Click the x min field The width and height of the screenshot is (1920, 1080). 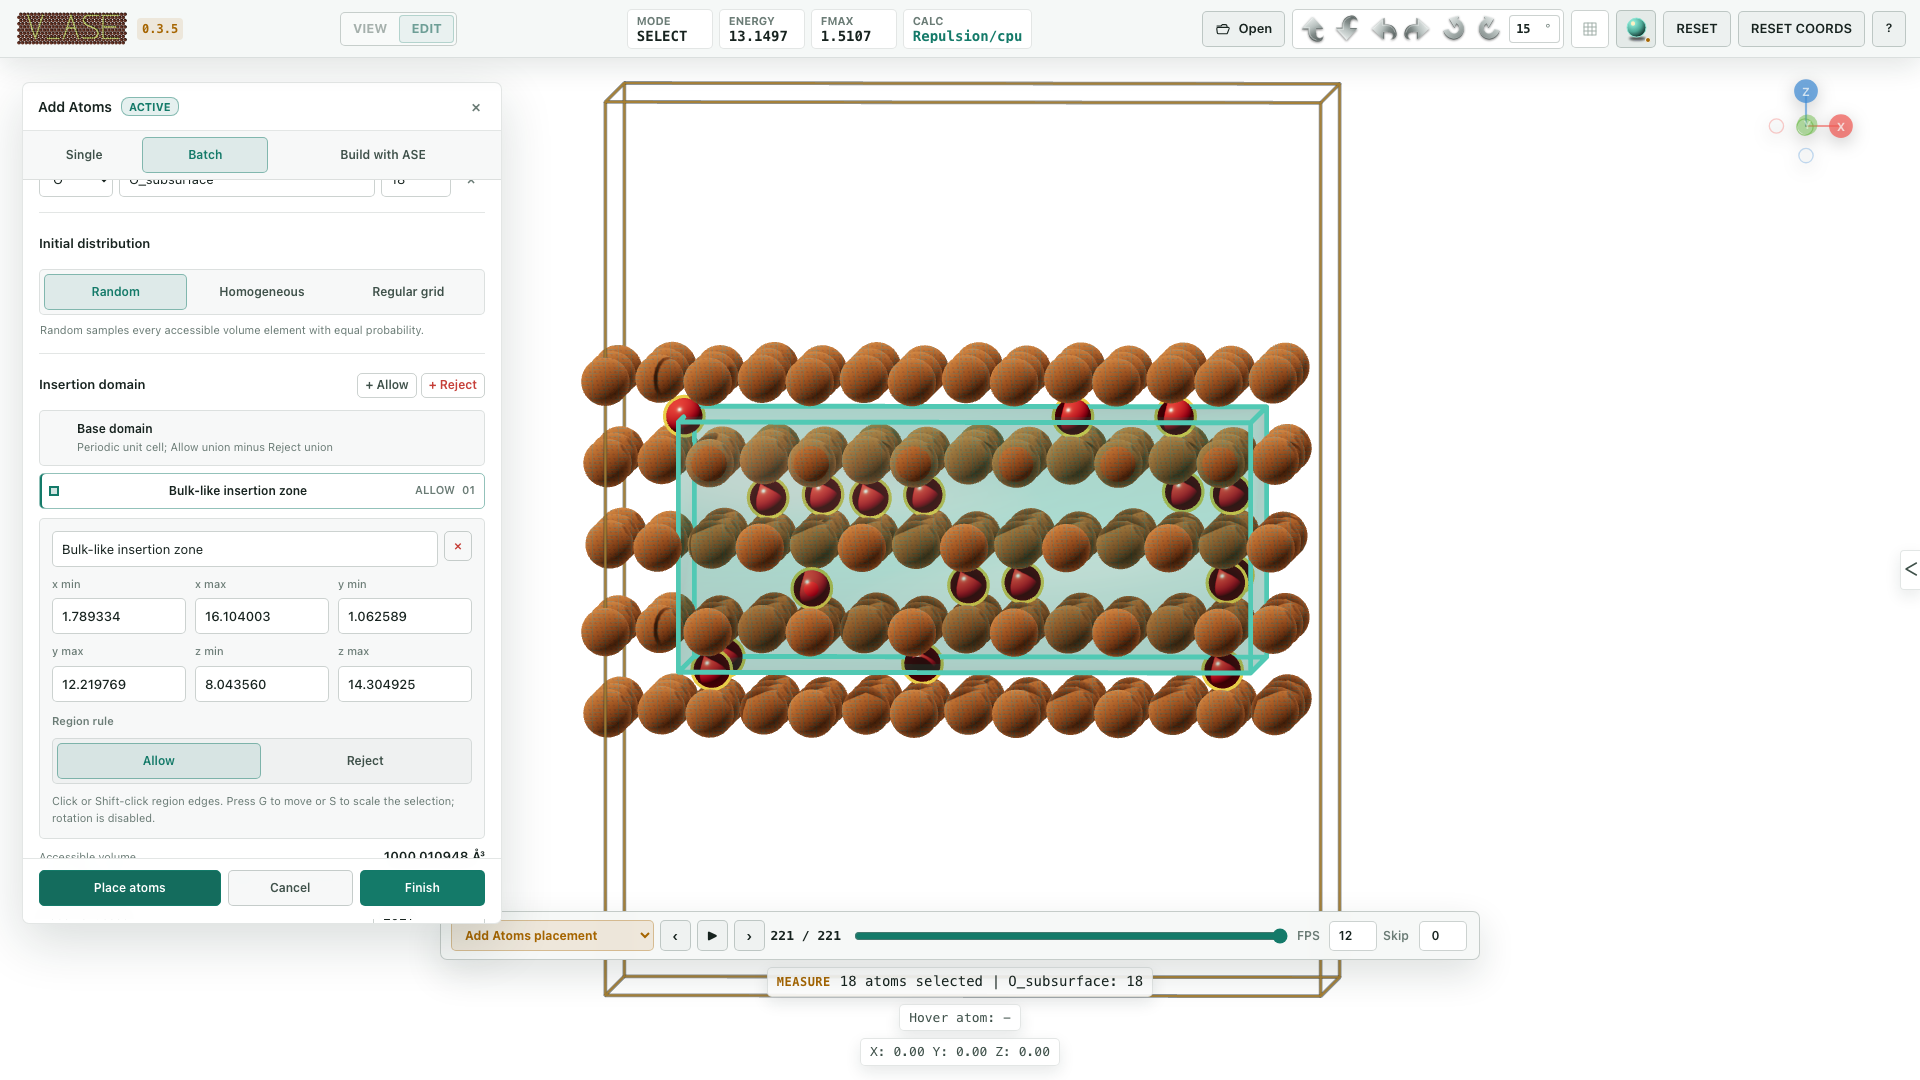tap(119, 617)
